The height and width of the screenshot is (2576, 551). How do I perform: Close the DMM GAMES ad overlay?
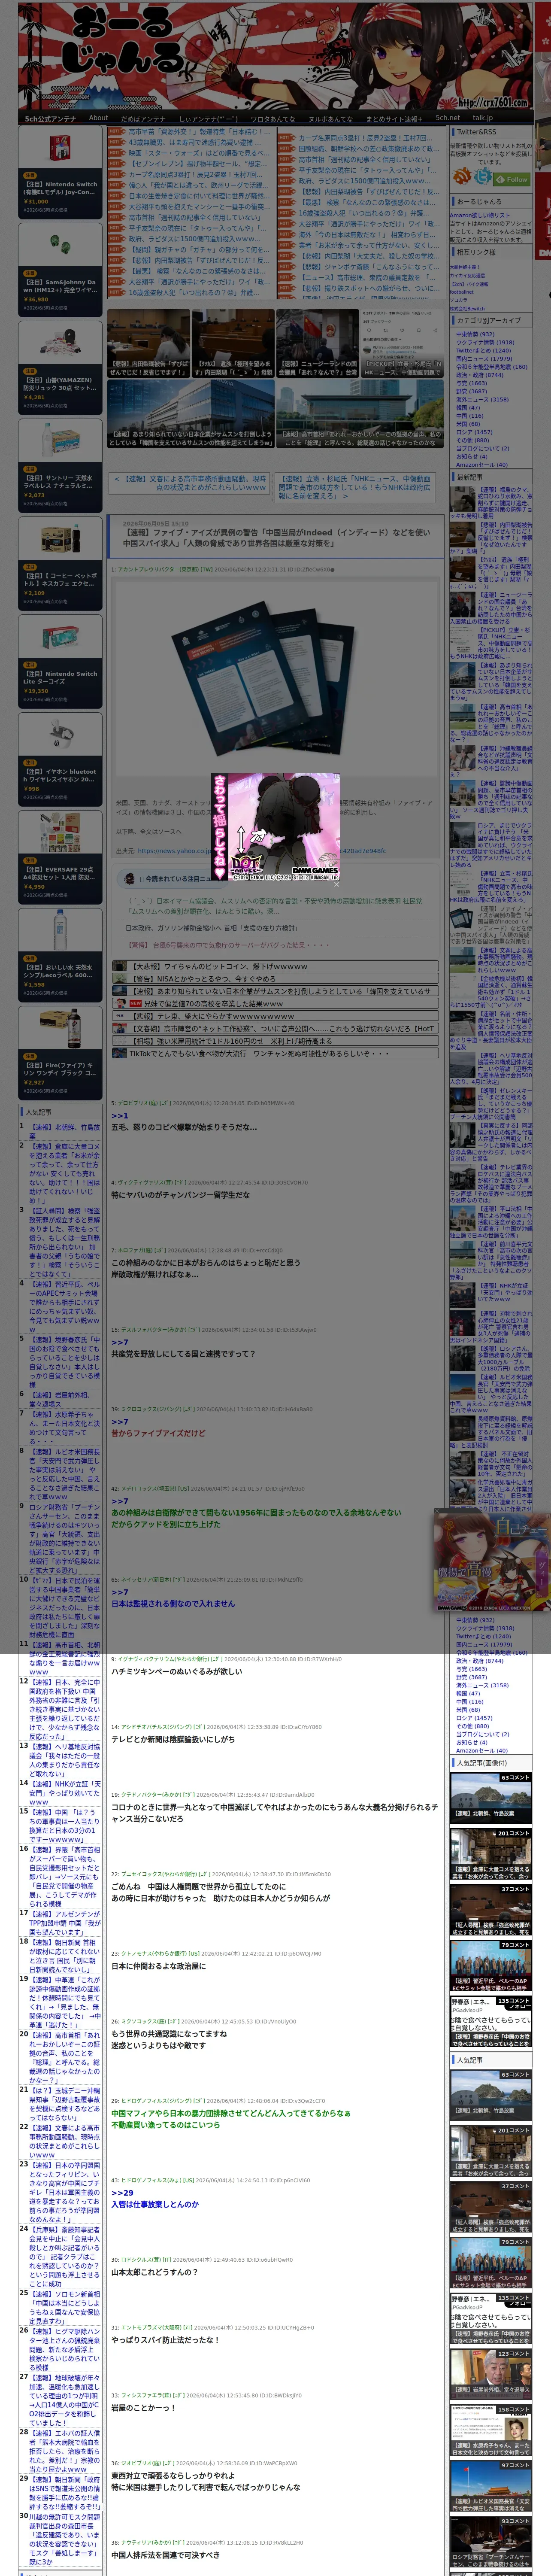click(336, 885)
